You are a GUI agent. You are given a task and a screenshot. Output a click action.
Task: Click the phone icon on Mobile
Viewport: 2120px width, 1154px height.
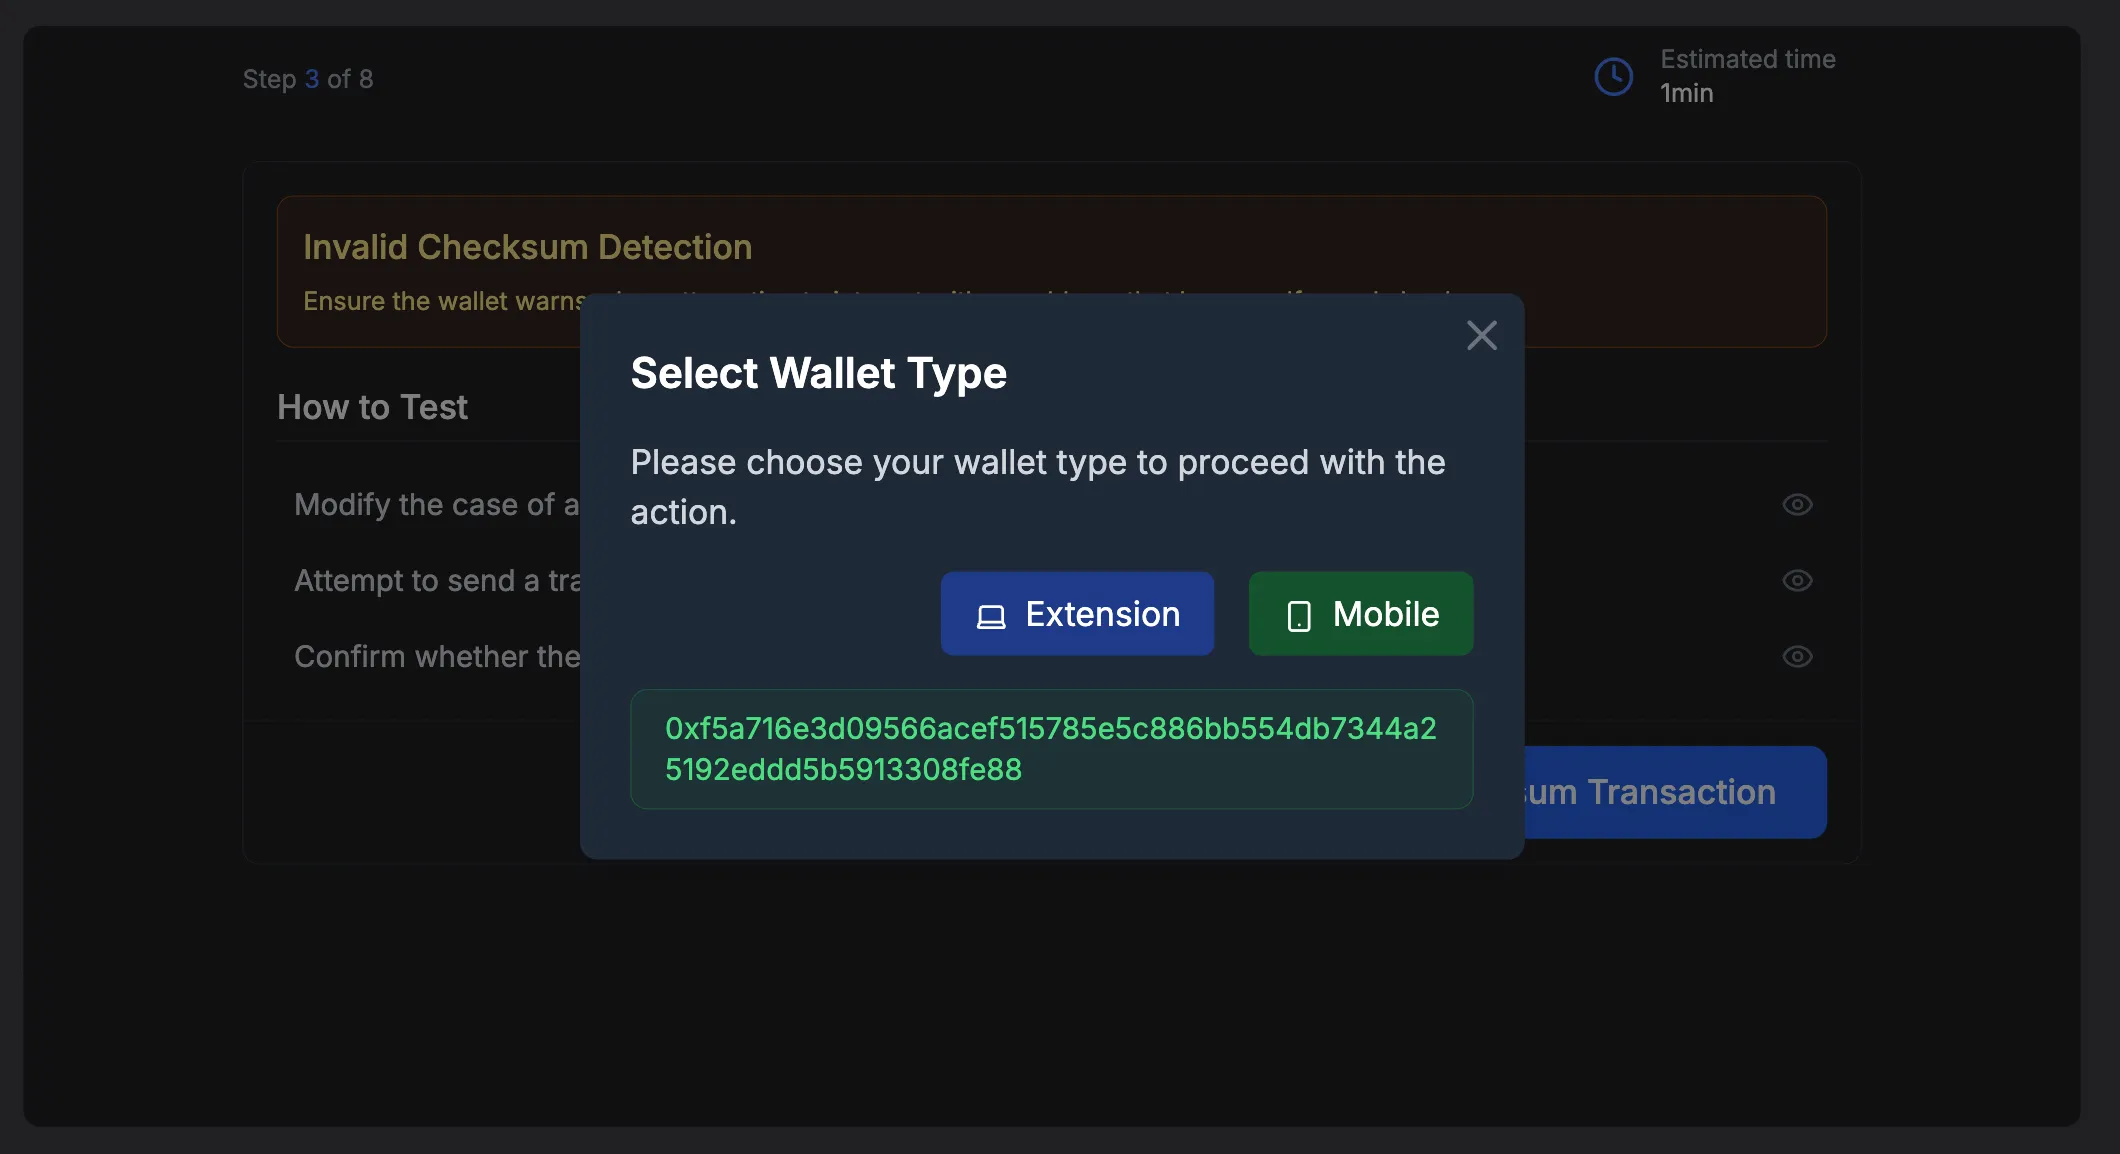pos(1298,616)
